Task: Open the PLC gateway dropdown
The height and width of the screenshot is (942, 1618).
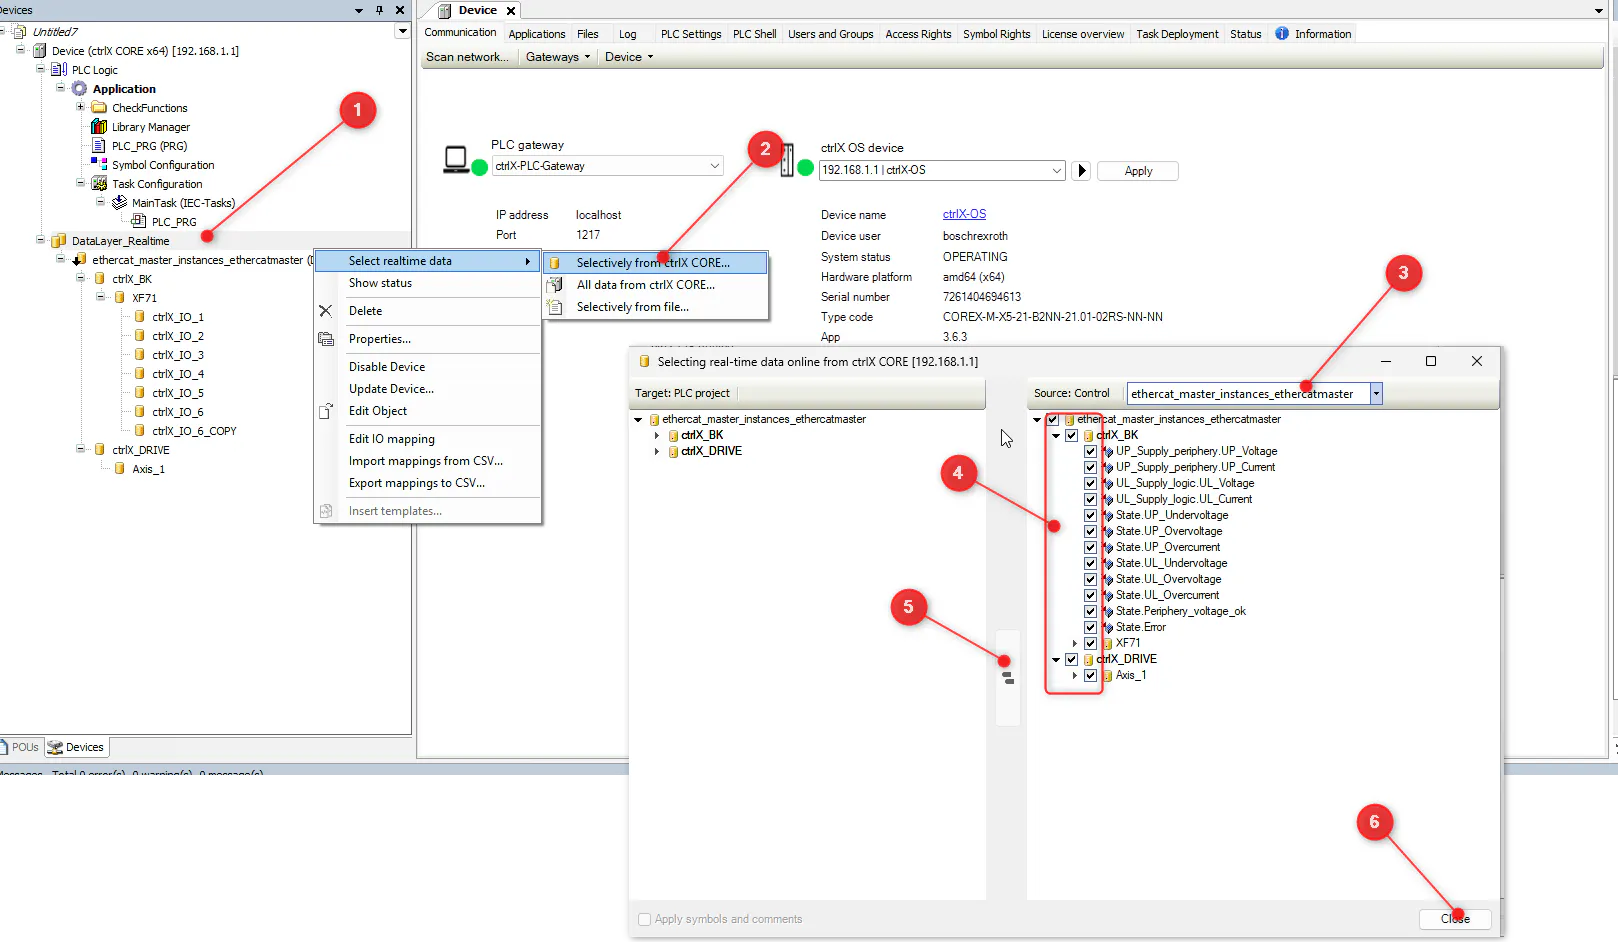Action: coord(715,166)
